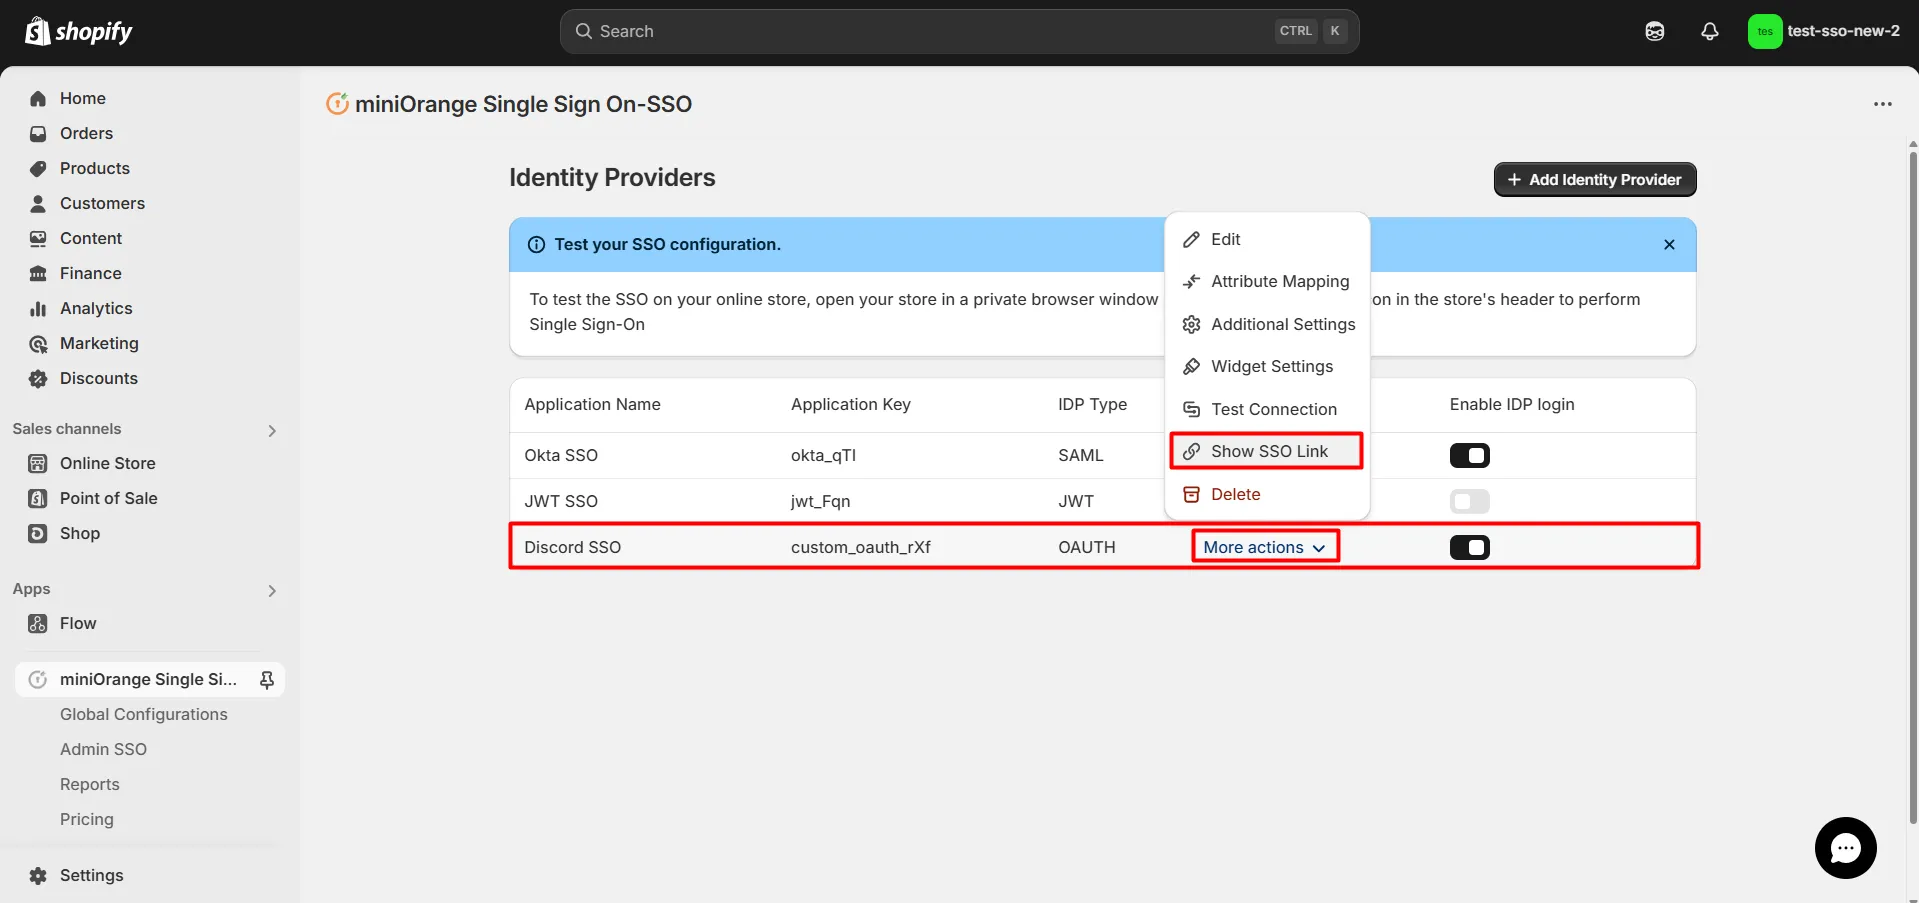Screen dimensions: 1919x903
Task: Choose Attribute Mapping menu item
Action: (x=1267, y=282)
